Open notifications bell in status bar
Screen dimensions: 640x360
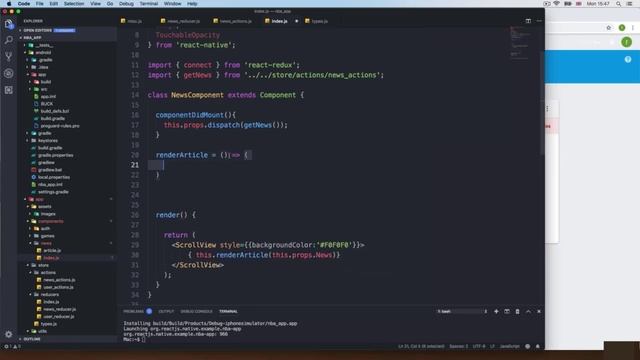(x=538, y=346)
